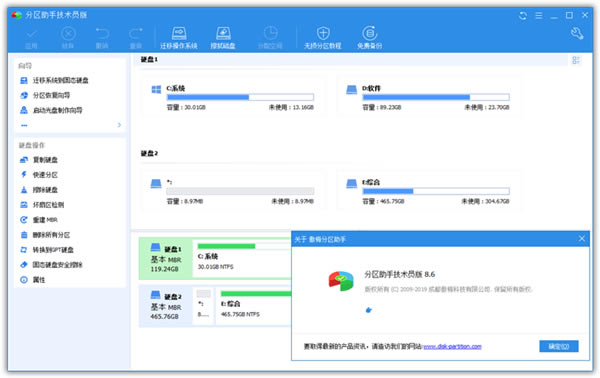Click the Partition Assistant logo in About dialog
The image size is (600, 378).
point(341,281)
